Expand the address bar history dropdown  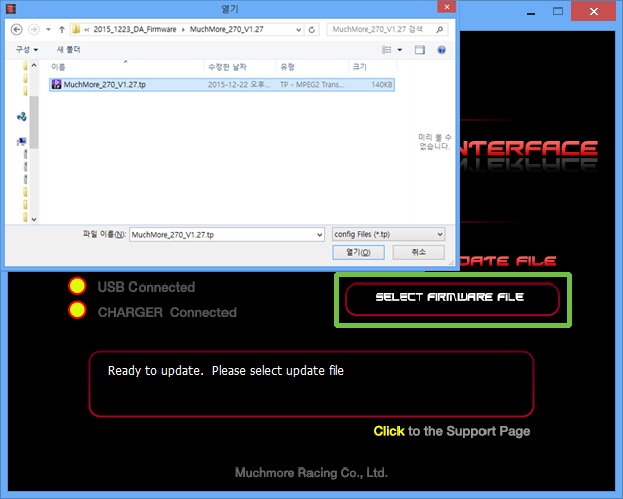[x=298, y=29]
